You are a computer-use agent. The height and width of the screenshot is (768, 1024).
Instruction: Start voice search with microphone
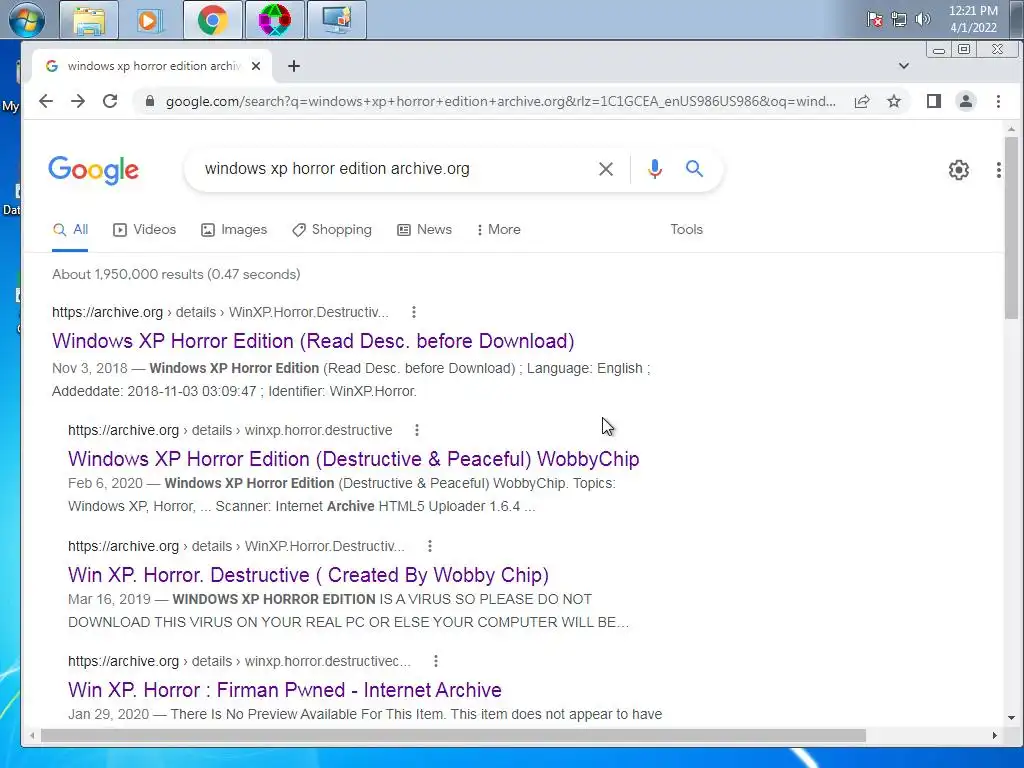[x=654, y=169]
